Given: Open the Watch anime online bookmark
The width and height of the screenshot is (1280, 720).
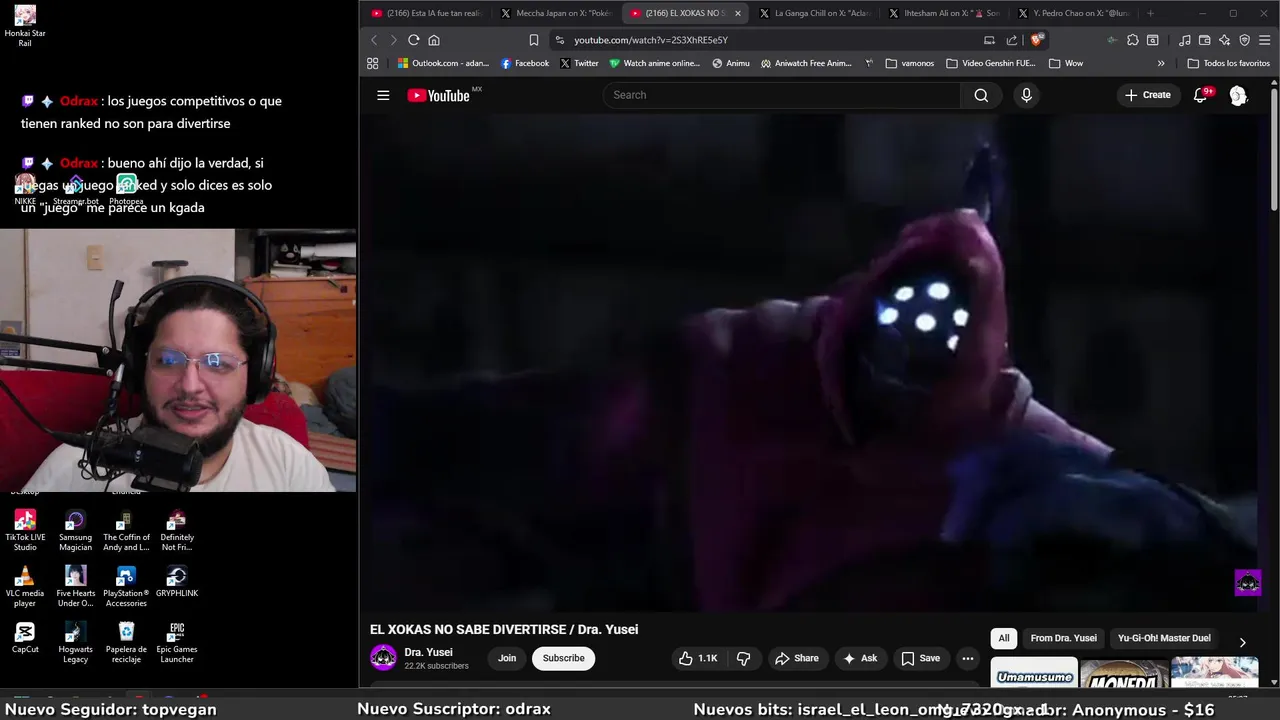Looking at the screenshot, I should coord(655,63).
